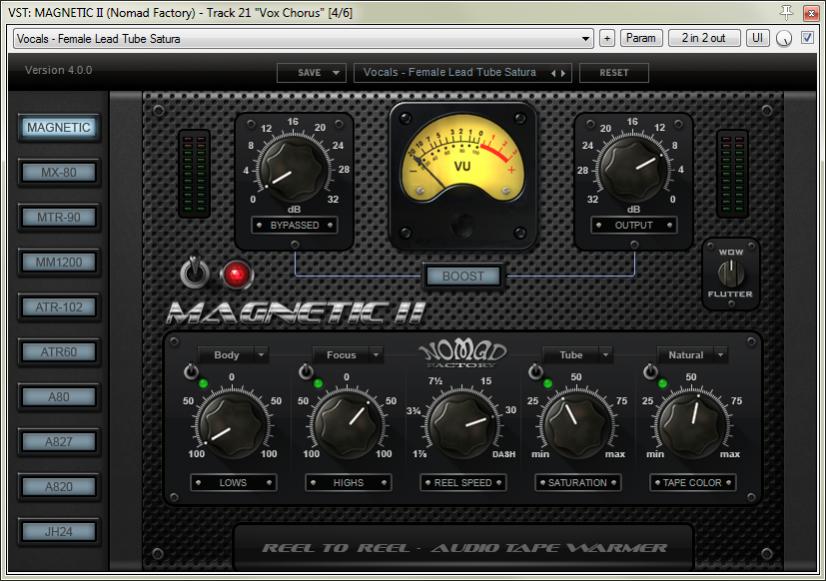Open the Tube saturation type dropdown
Viewport: 826px width, 581px height.
coord(577,355)
